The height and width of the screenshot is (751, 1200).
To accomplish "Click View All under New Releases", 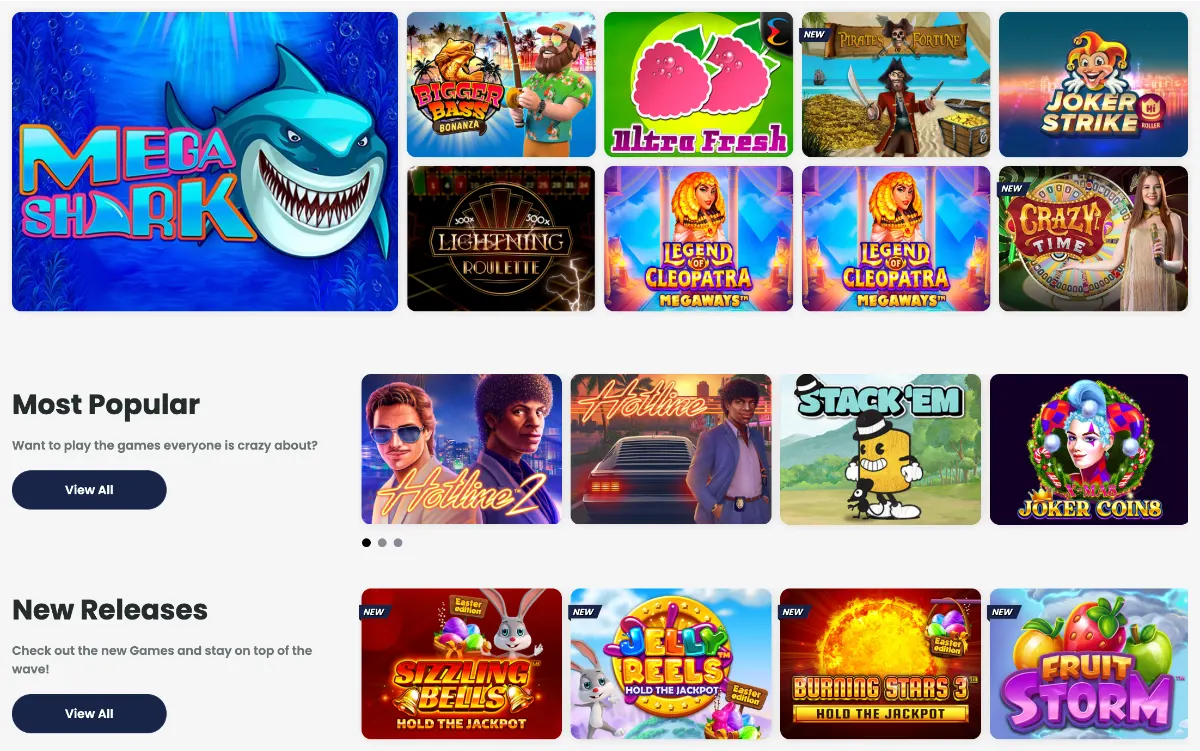I will (89, 714).
